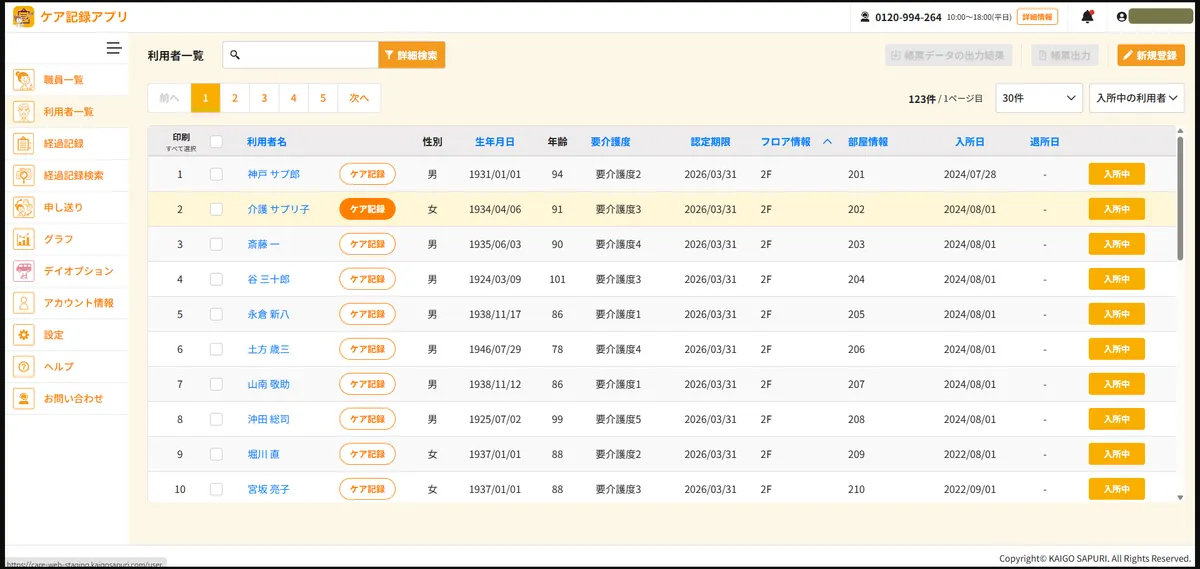
Task: Check the box for 介護 サプリ子
Action: [216, 209]
